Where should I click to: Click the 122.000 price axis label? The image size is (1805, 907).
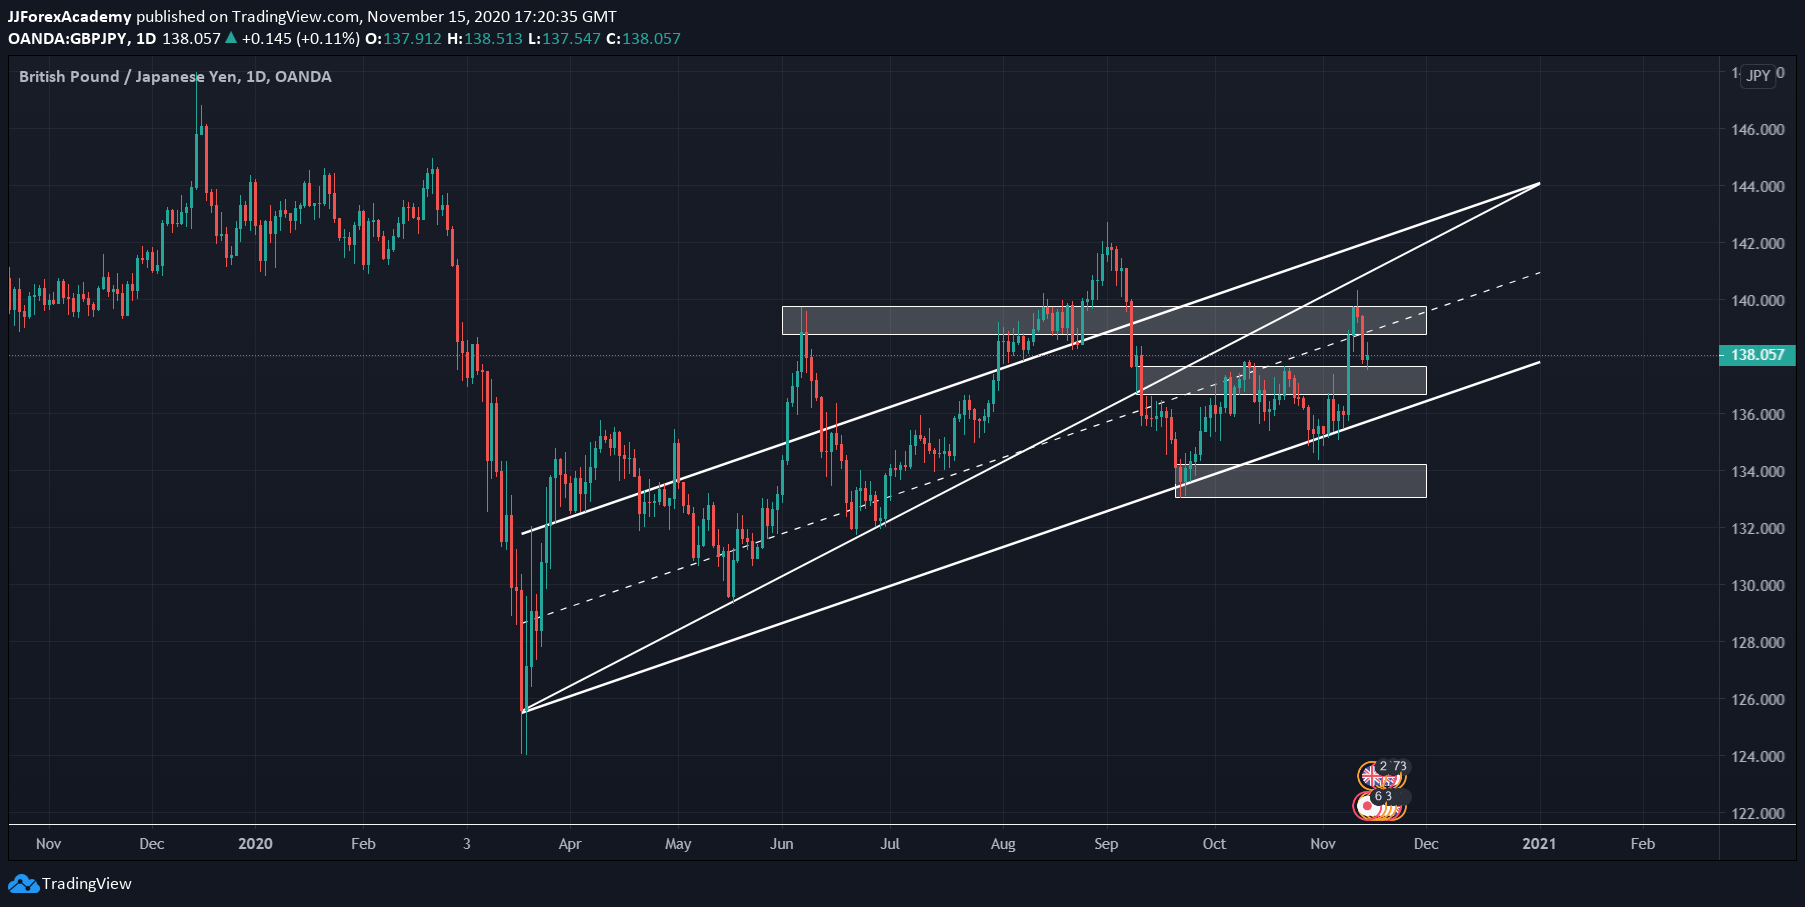point(1758,814)
